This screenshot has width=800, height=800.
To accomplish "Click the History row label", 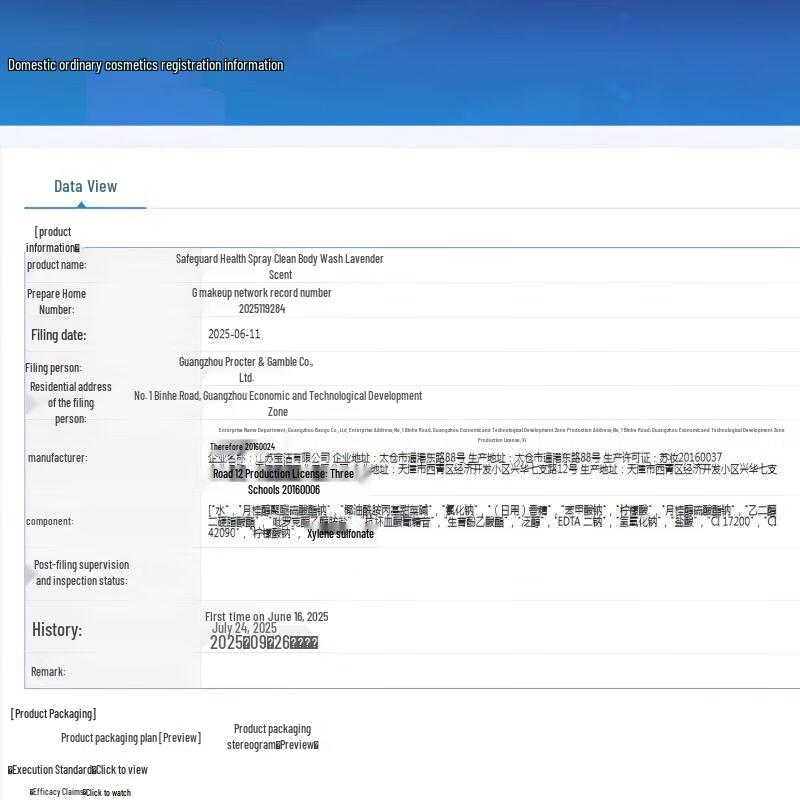I will [x=57, y=630].
